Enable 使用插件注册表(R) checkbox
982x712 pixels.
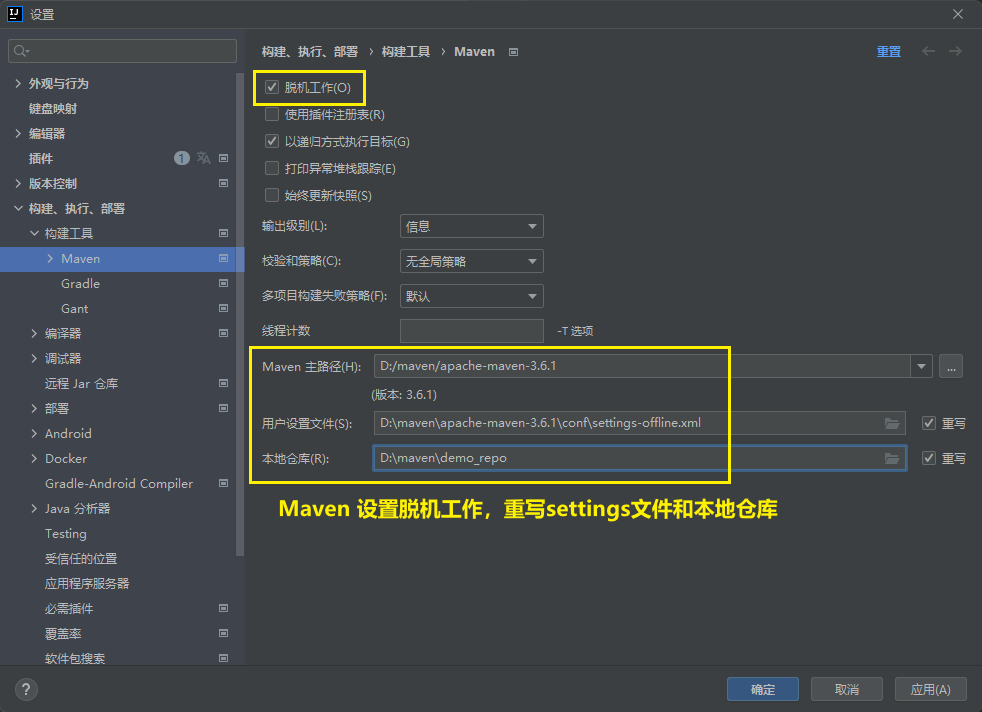click(271, 113)
